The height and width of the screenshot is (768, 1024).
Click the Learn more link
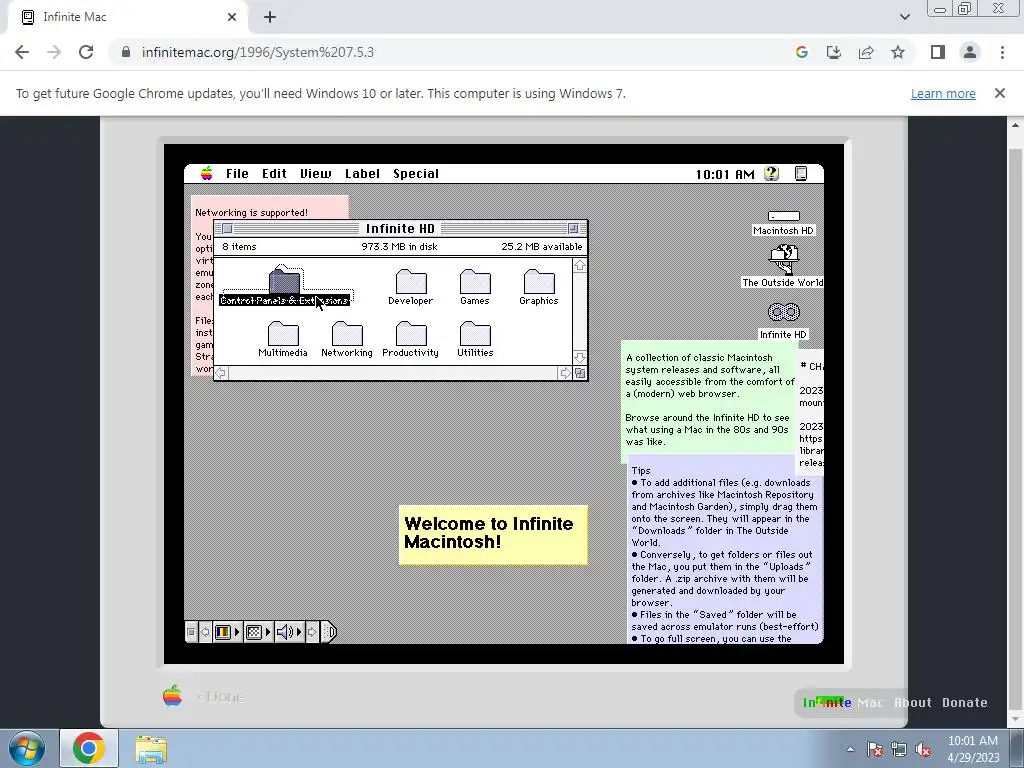(943, 93)
